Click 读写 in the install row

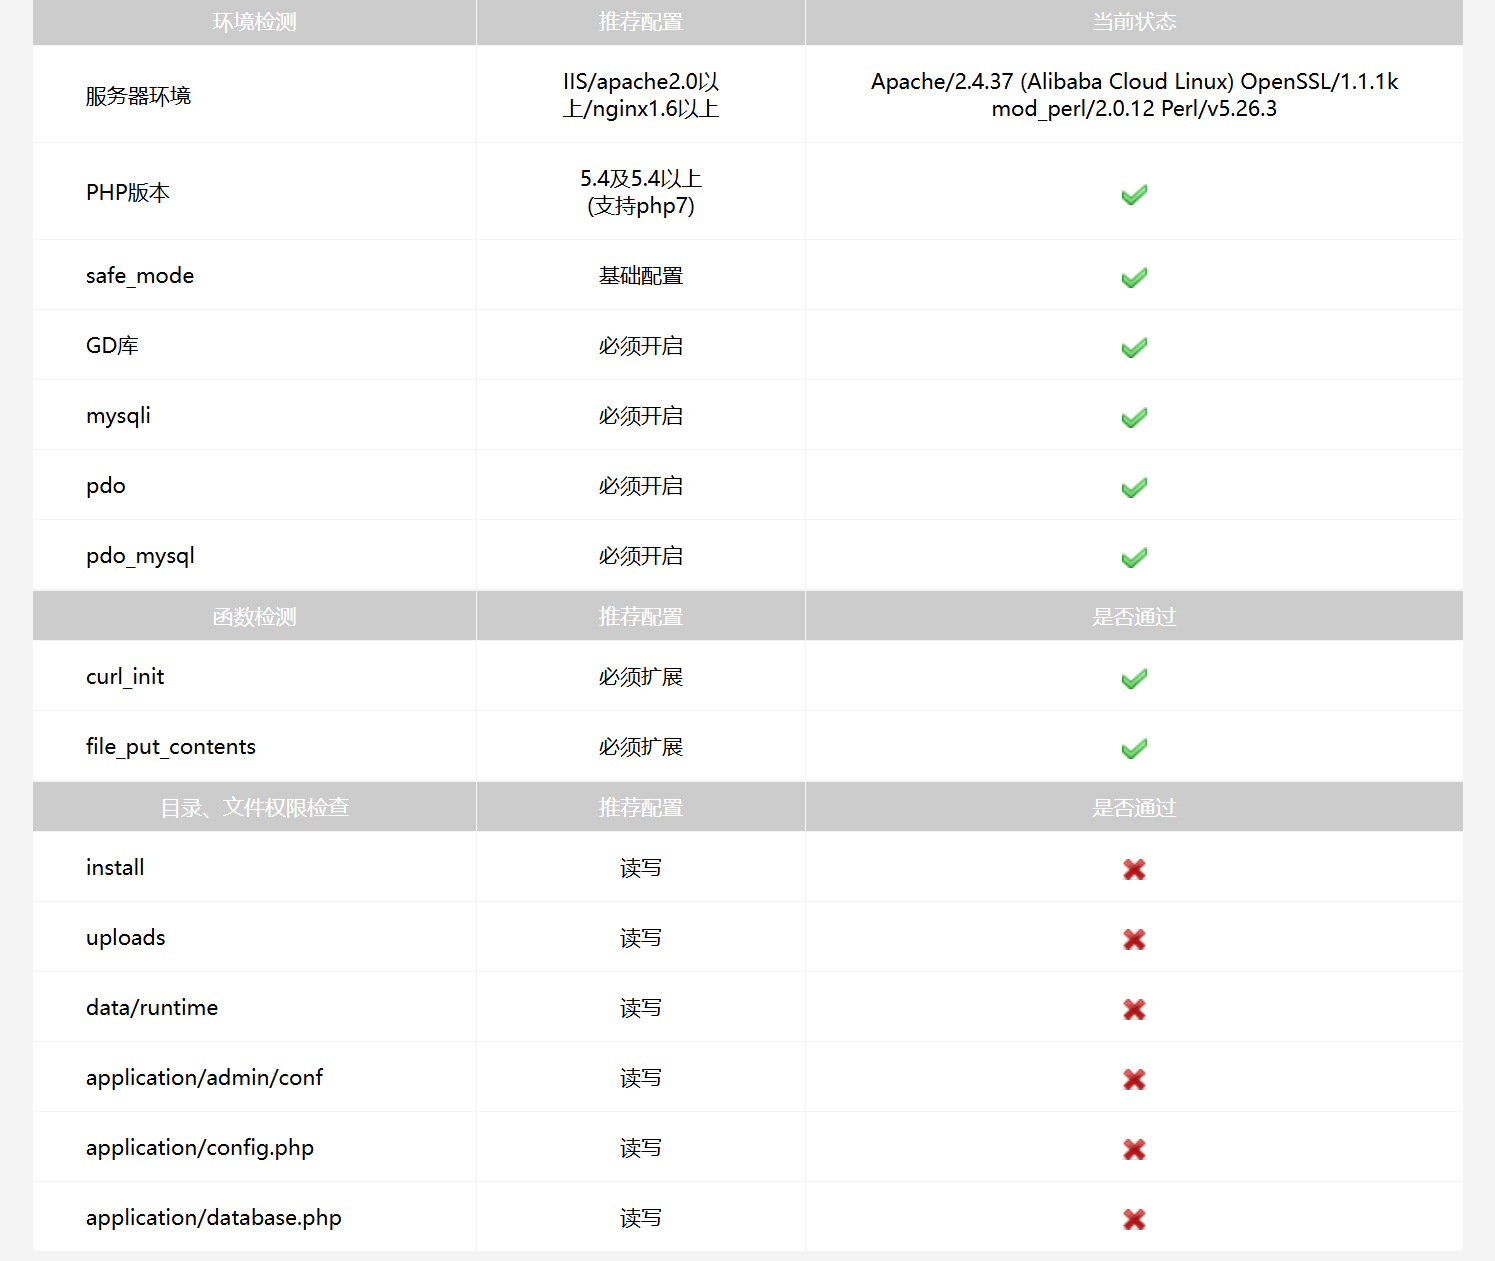tap(641, 868)
